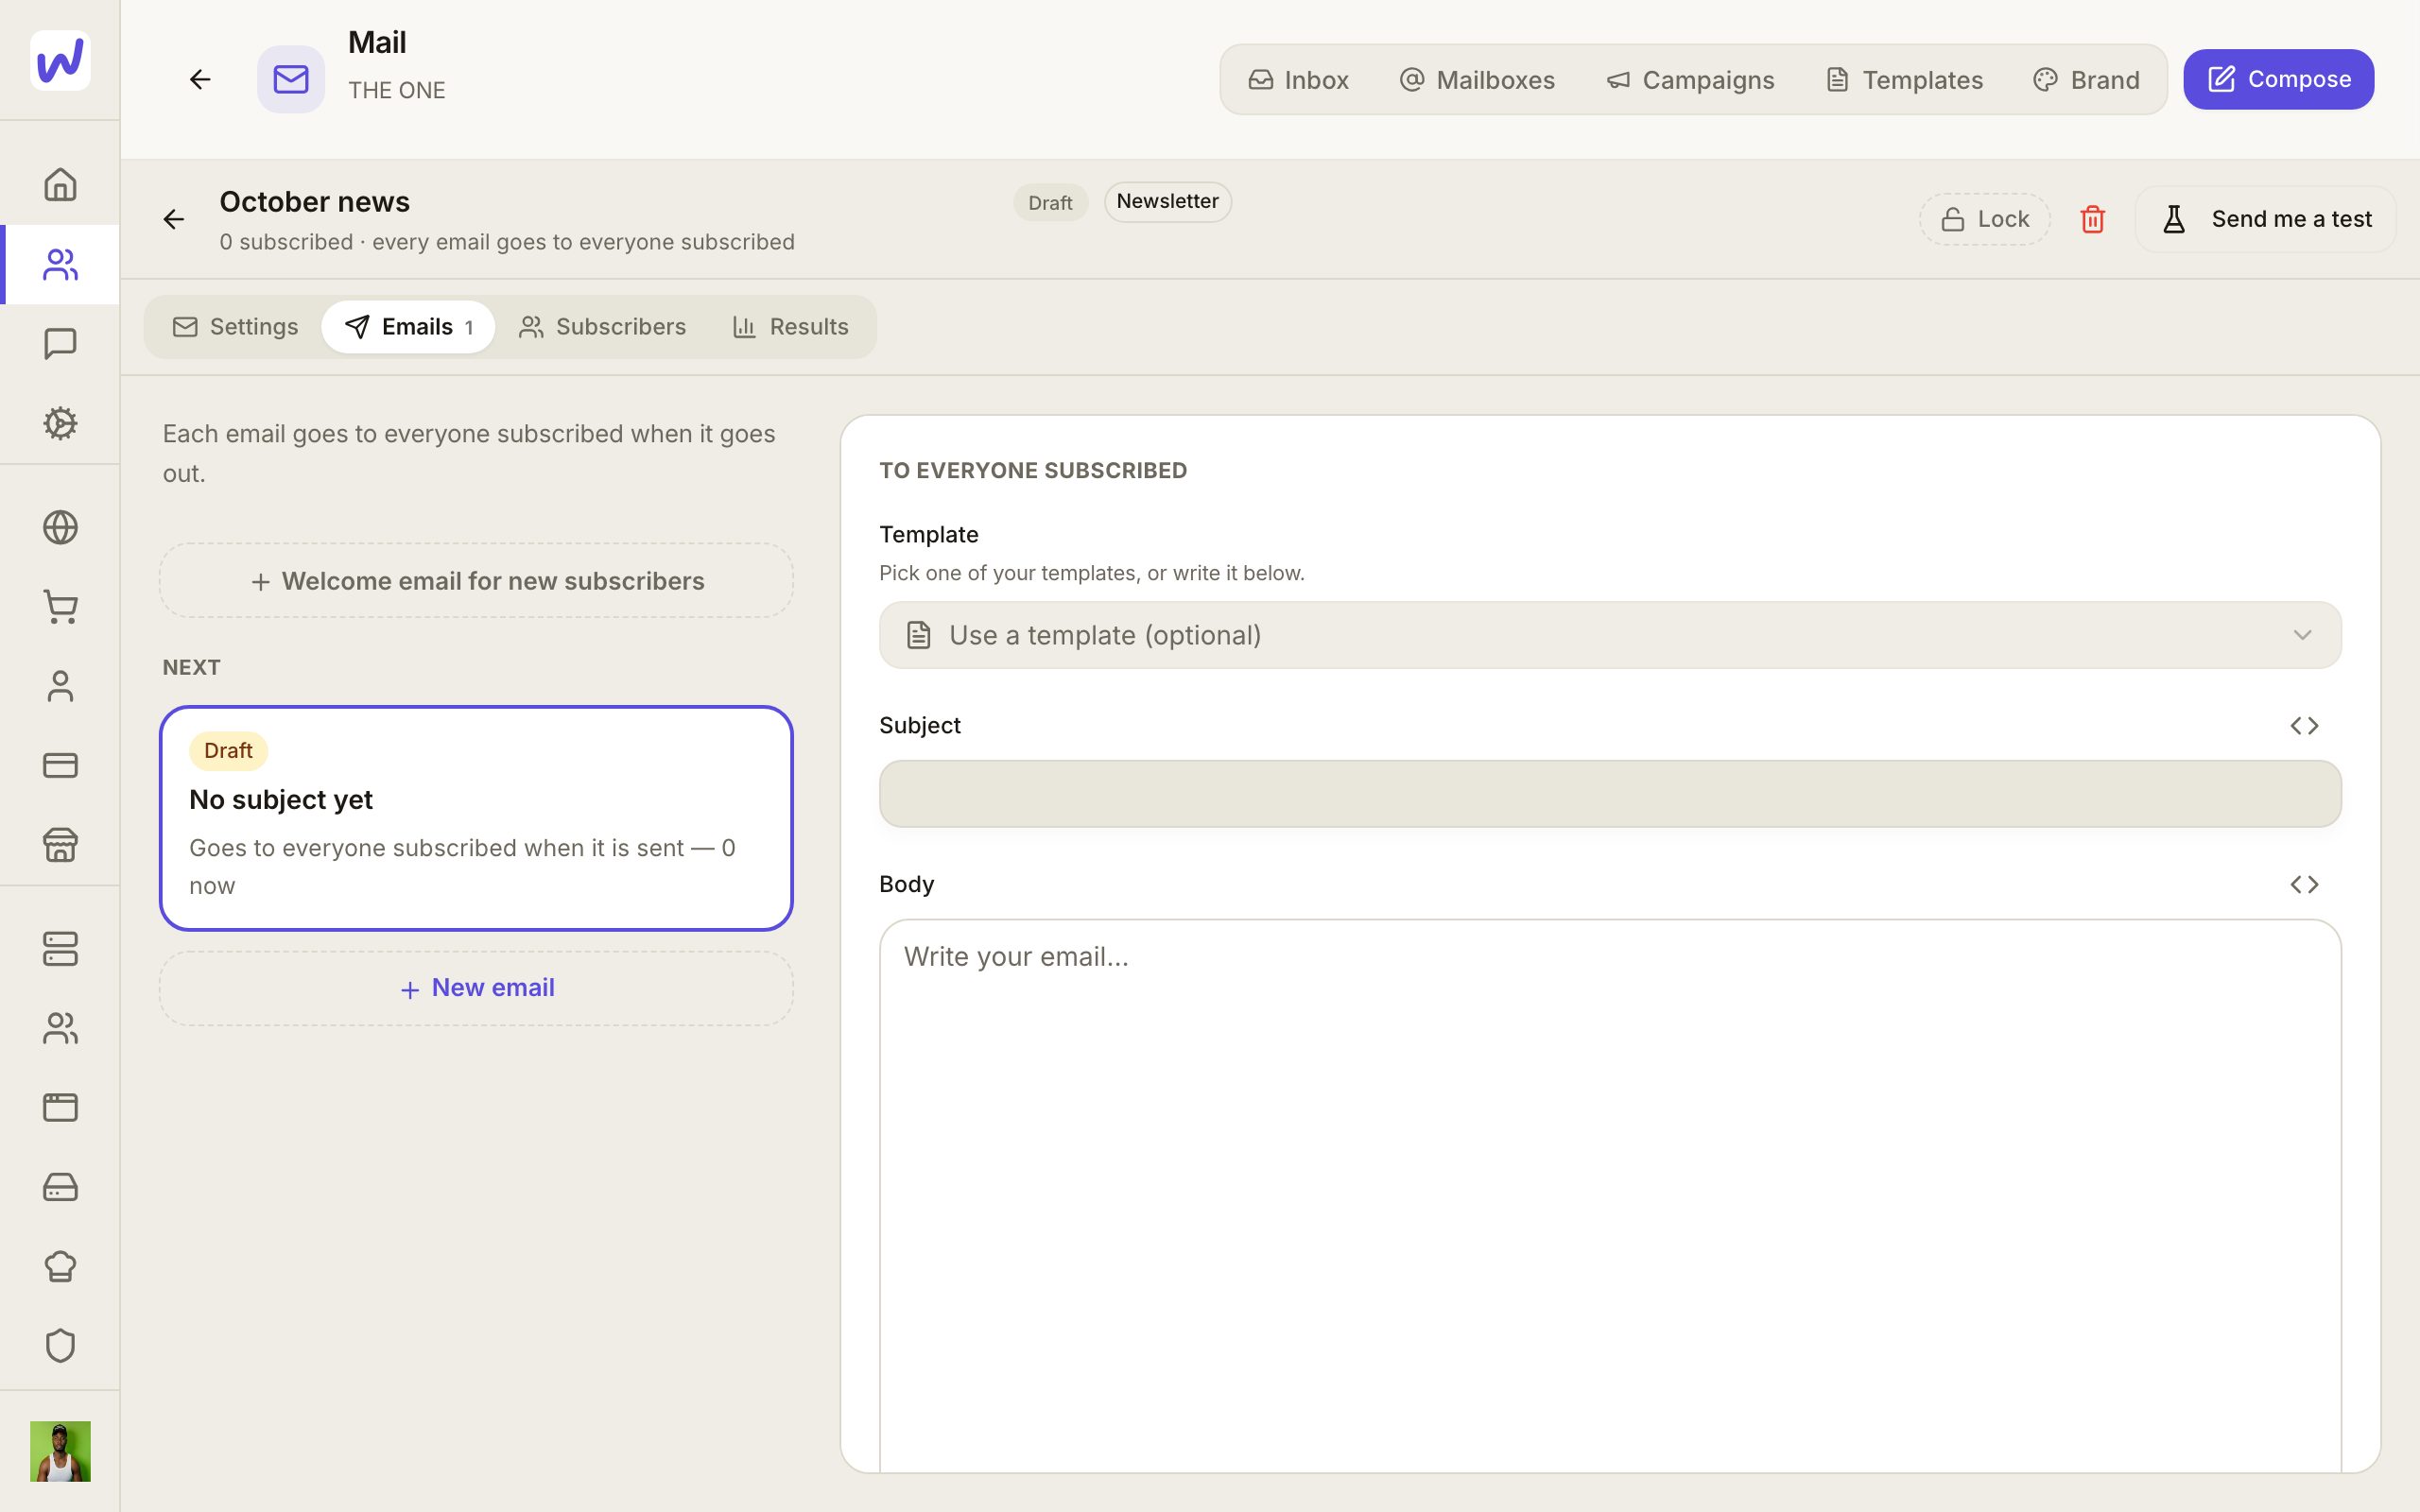Expand the Use a template dropdown
Viewport: 2420px width, 1512px height.
1610,635
